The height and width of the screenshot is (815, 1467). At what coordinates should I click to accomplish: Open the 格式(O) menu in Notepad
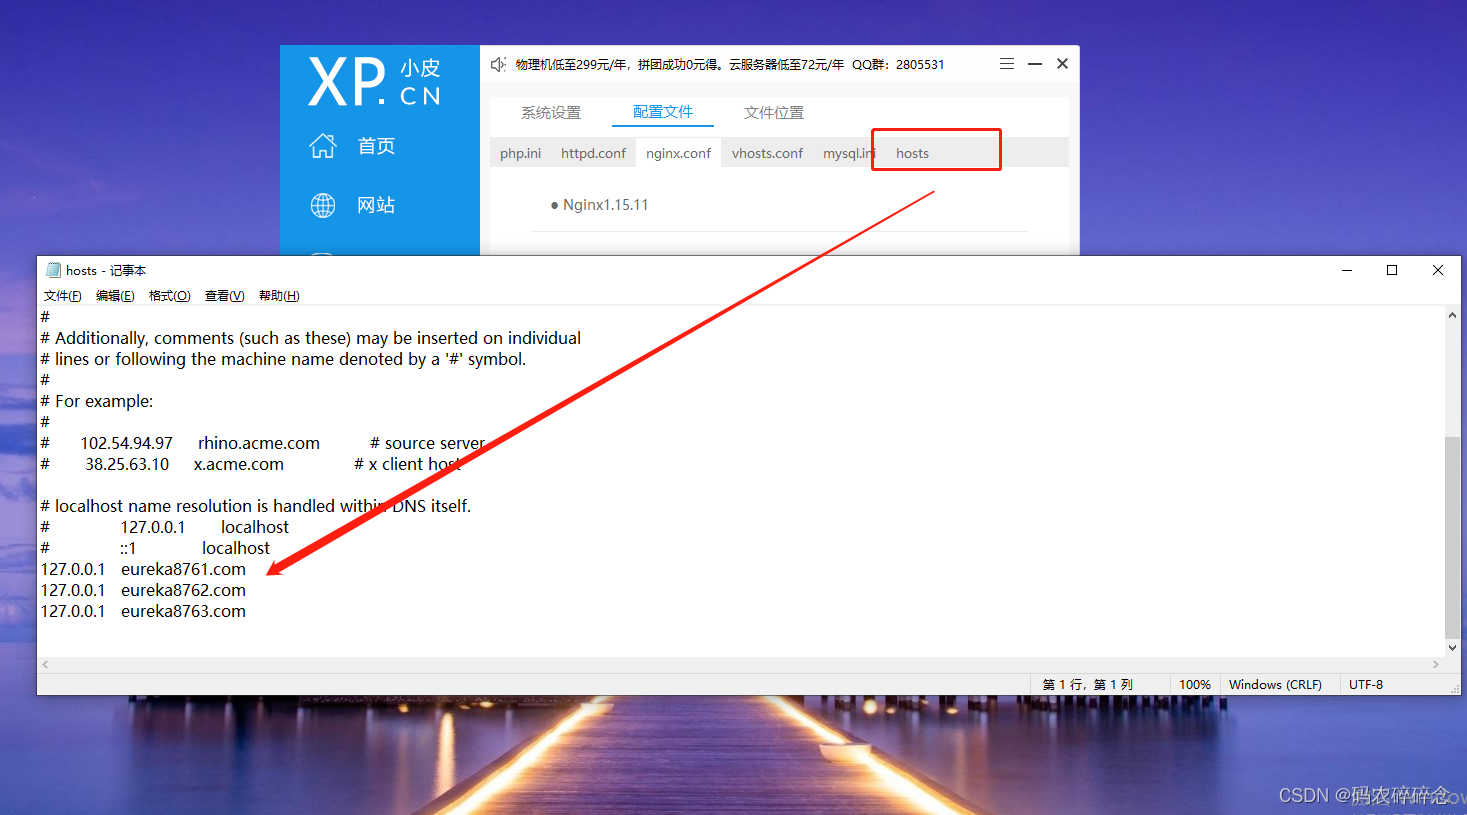170,296
